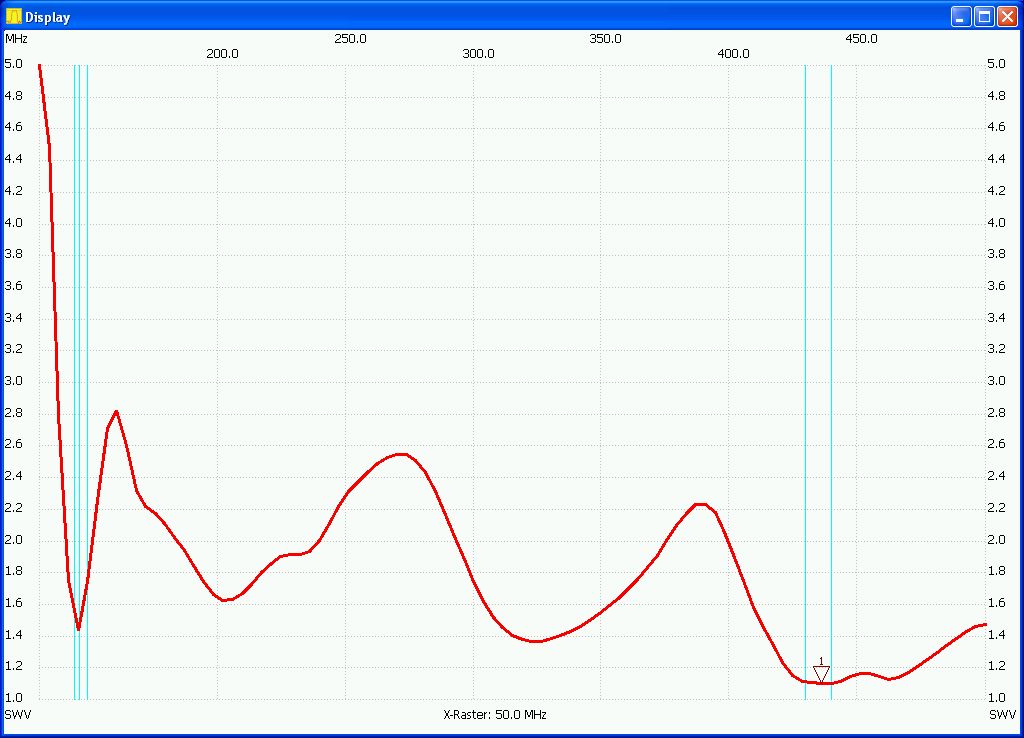Image resolution: width=1024 pixels, height=738 pixels.
Task: Click the 450.0 frequency axis label
Action: point(861,39)
